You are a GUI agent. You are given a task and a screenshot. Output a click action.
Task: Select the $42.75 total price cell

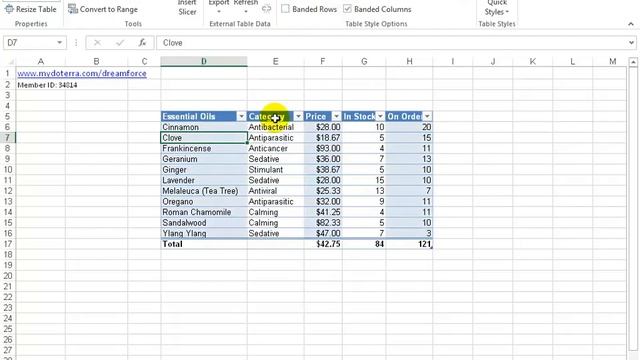(323, 244)
